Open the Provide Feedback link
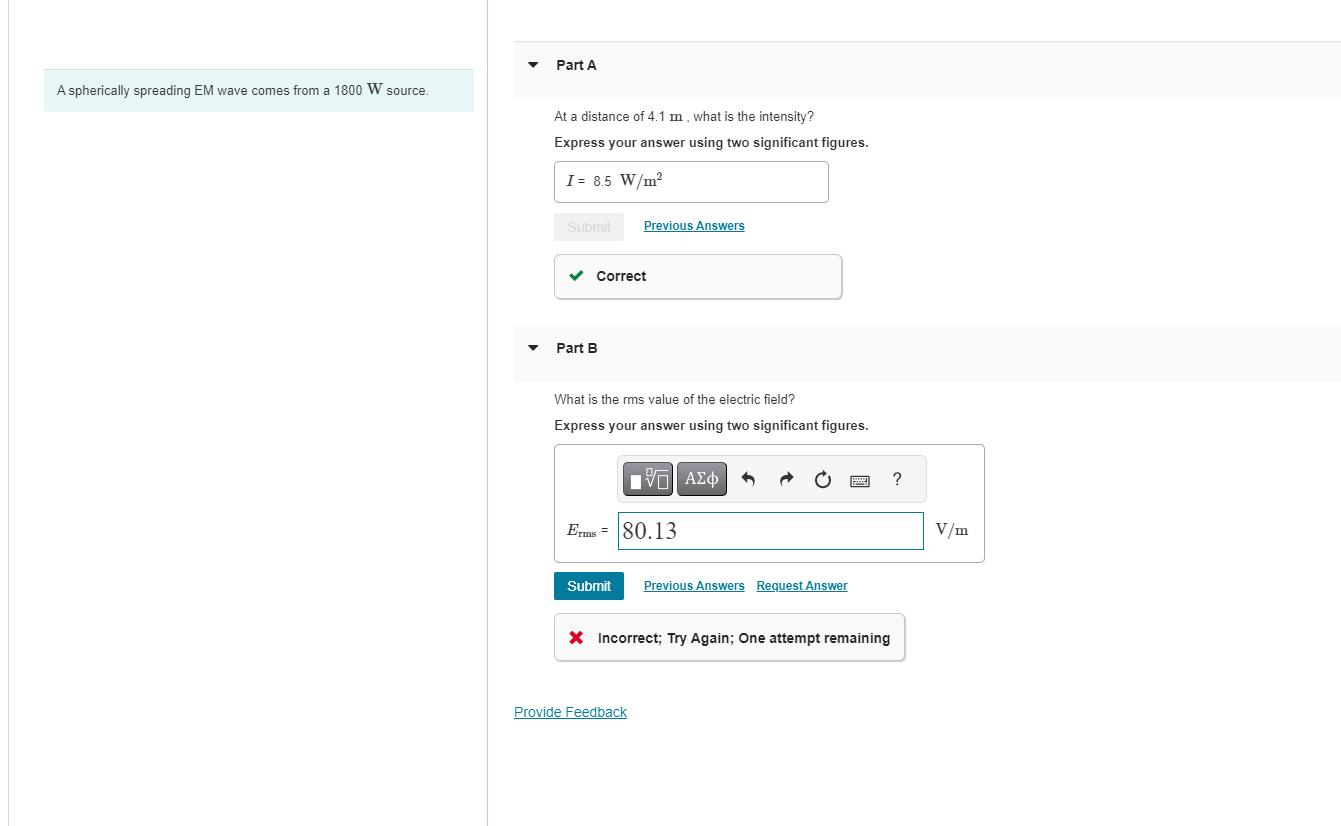The image size is (1341, 826). click(x=570, y=712)
